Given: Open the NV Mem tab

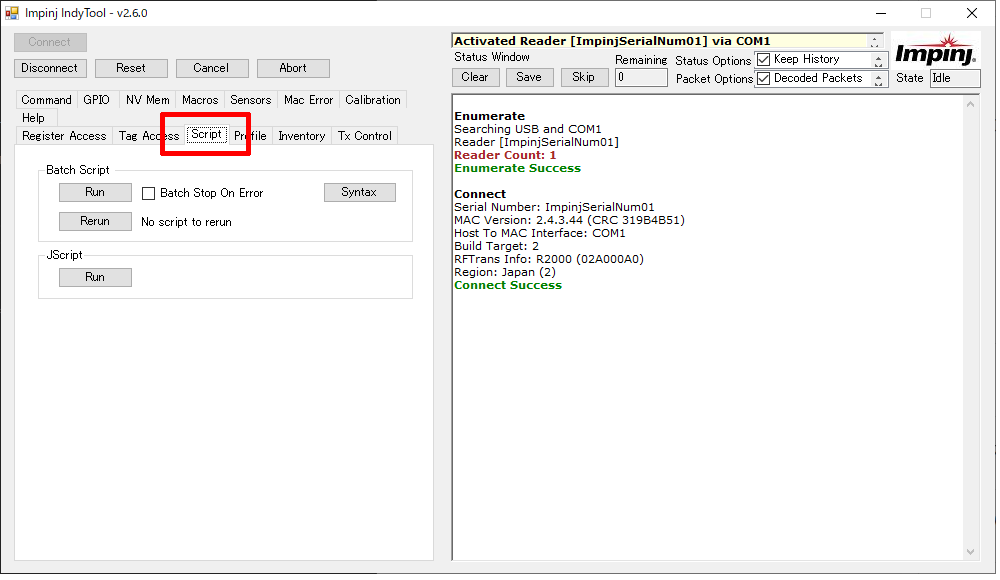Looking at the screenshot, I should pos(147,100).
